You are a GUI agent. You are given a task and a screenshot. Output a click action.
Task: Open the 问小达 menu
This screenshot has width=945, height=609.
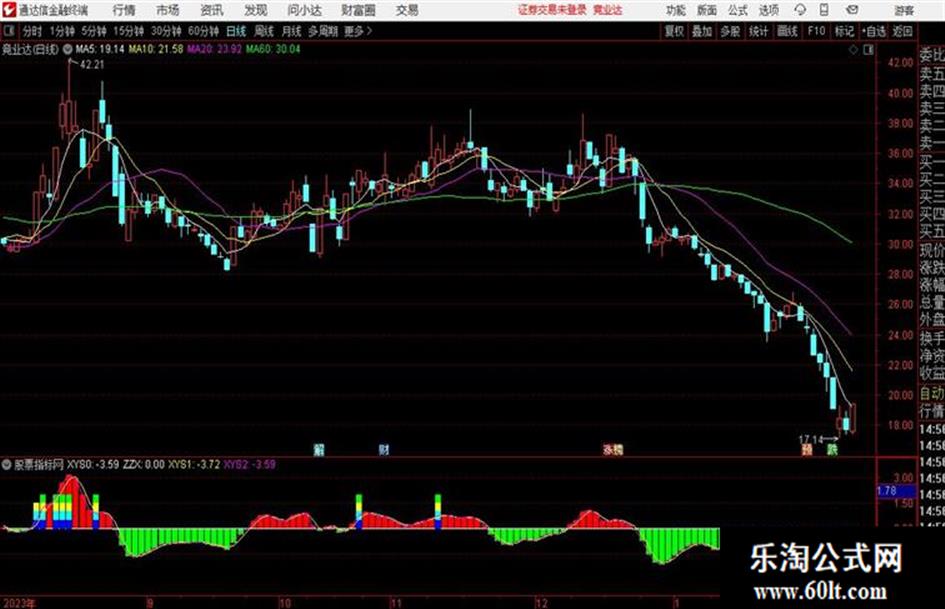click(304, 10)
